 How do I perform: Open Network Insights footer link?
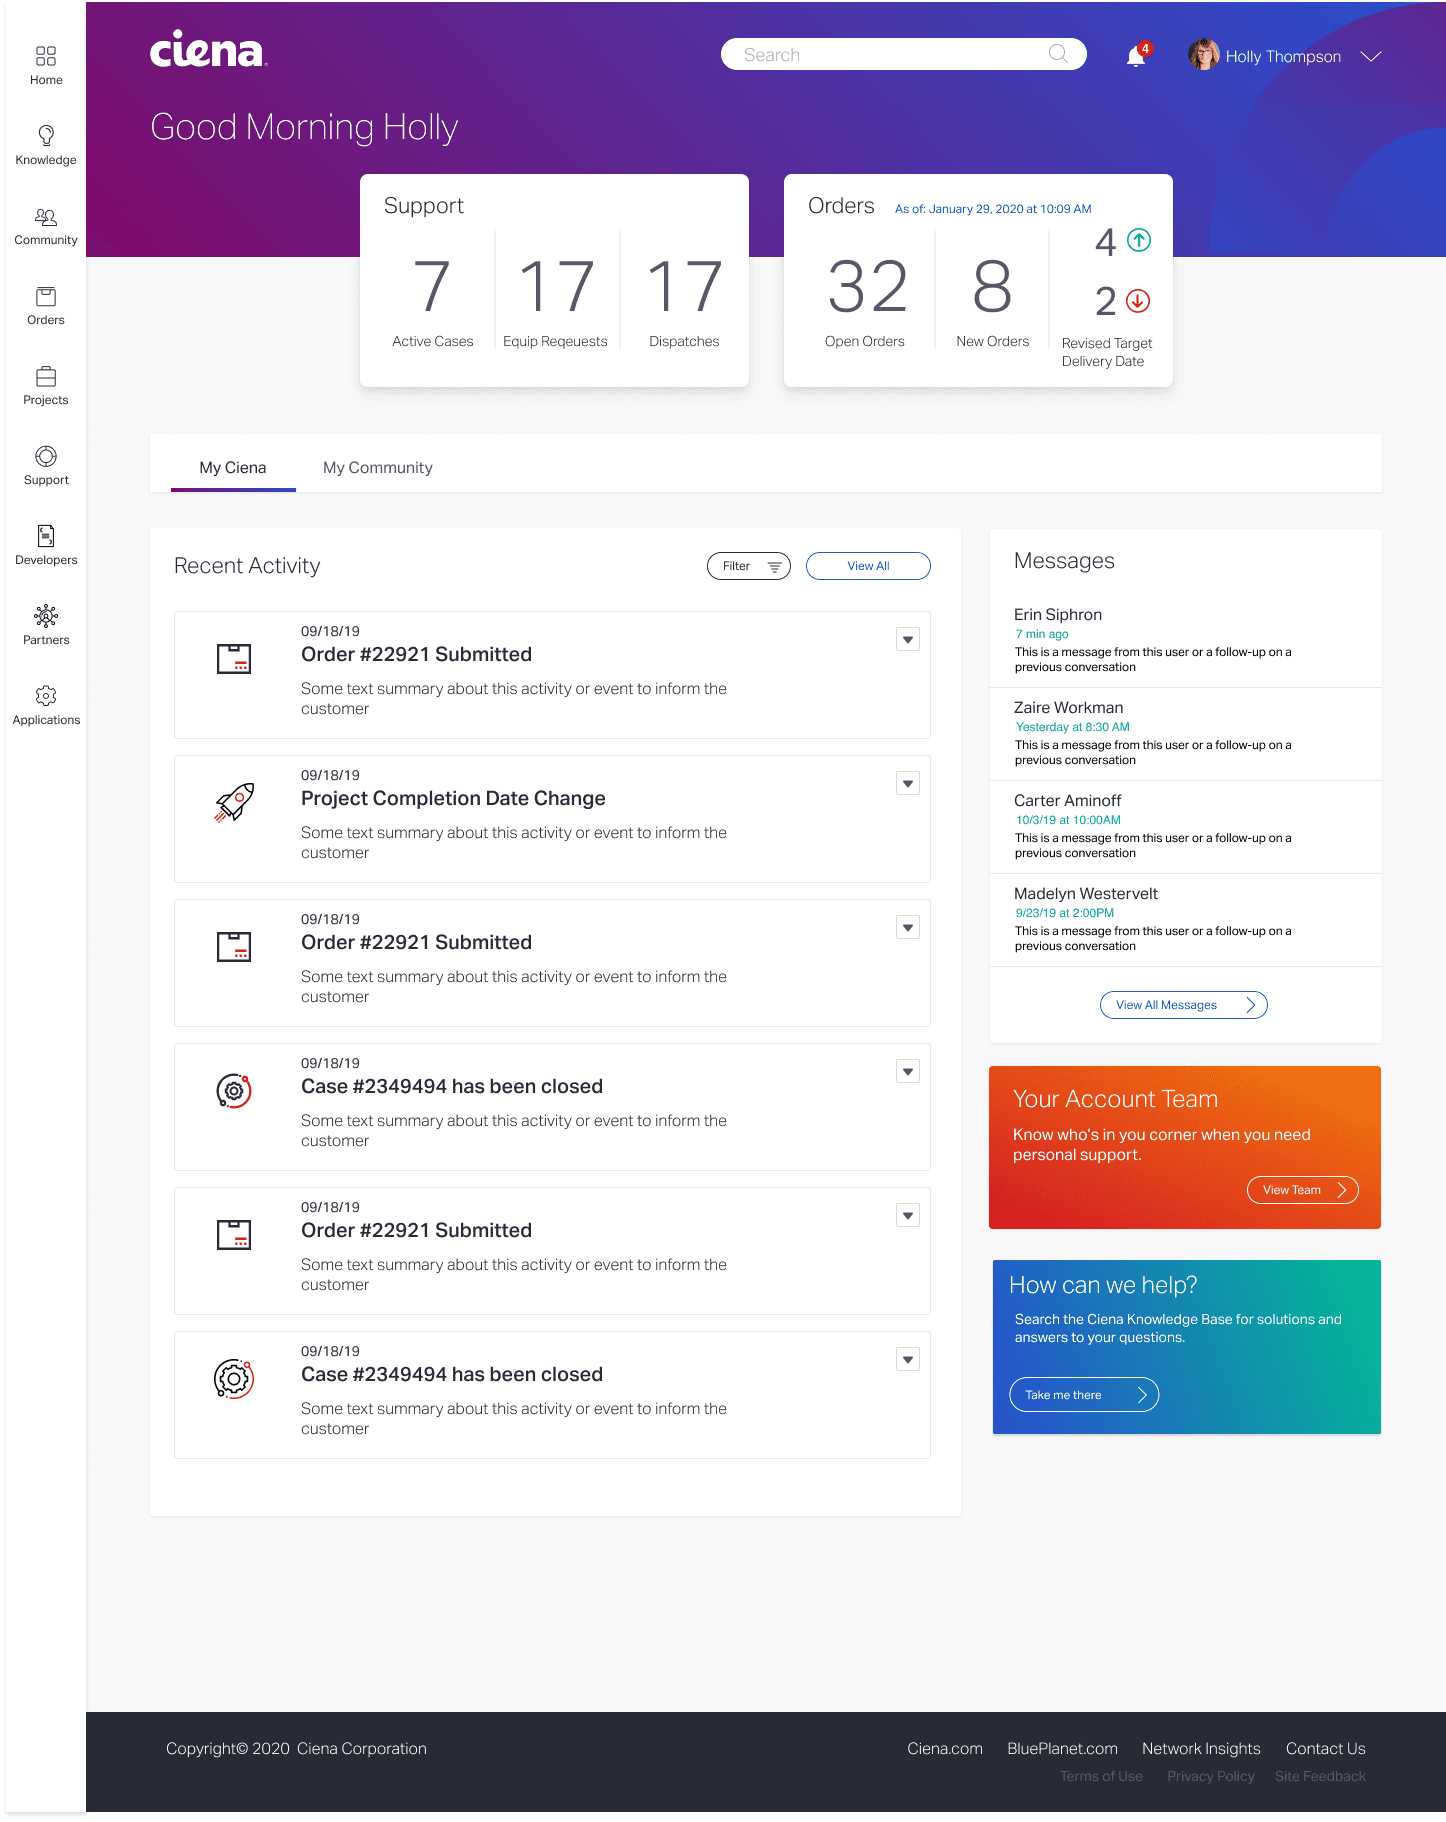(x=1201, y=1748)
